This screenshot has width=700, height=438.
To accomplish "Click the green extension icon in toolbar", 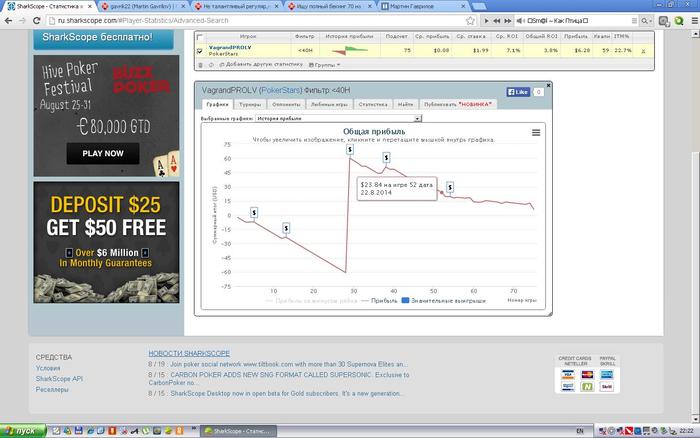I will click(679, 21).
